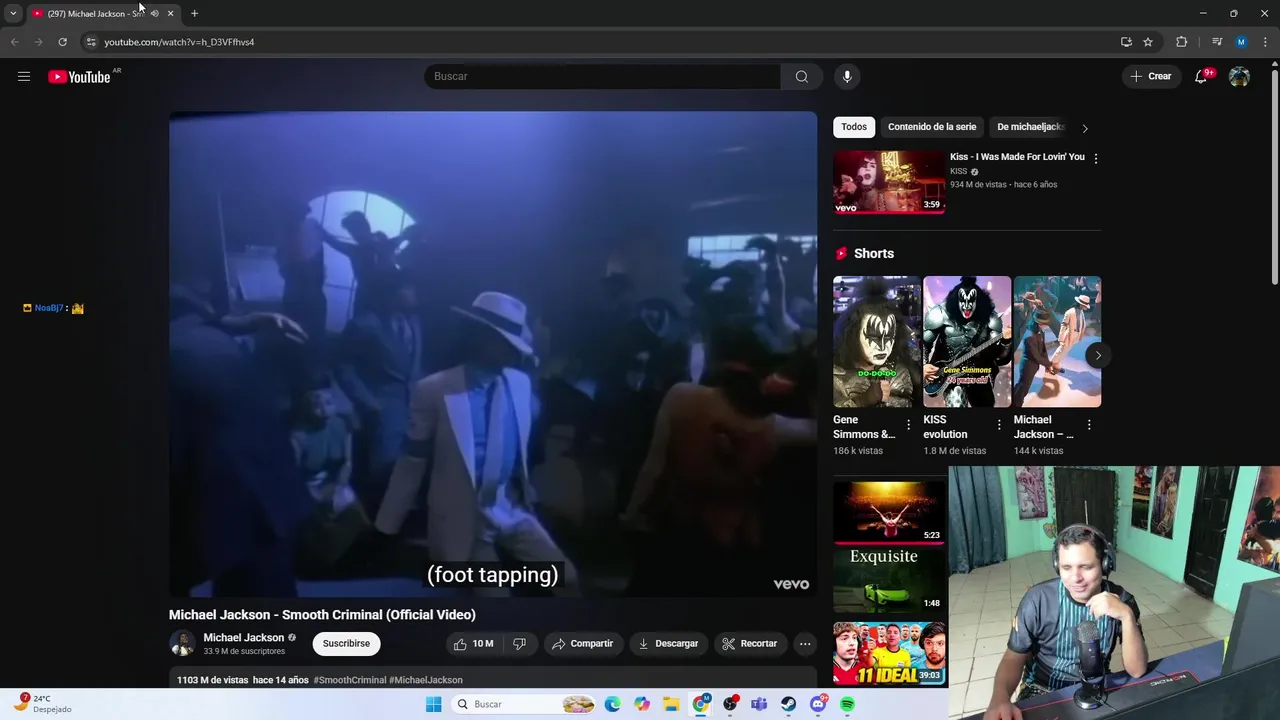This screenshot has width=1280, height=720.
Task: Open the 5:23 video thumbnail
Action: point(889,512)
